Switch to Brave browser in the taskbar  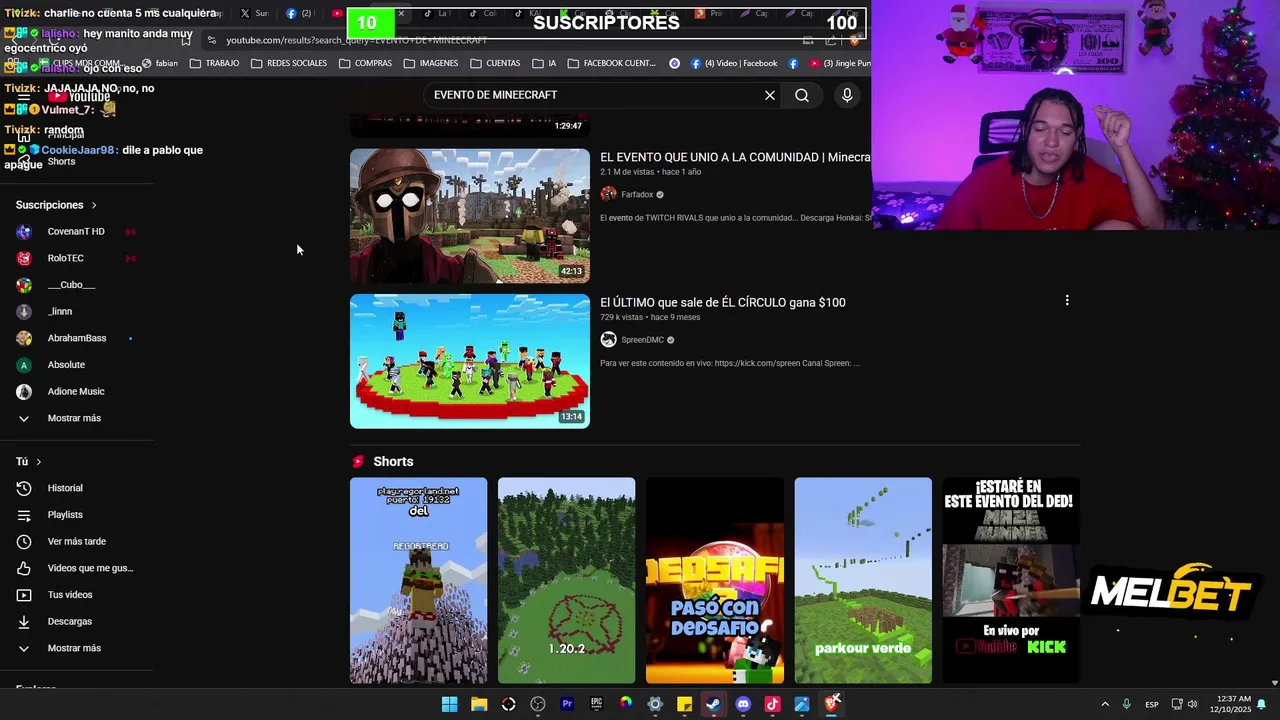(x=831, y=704)
